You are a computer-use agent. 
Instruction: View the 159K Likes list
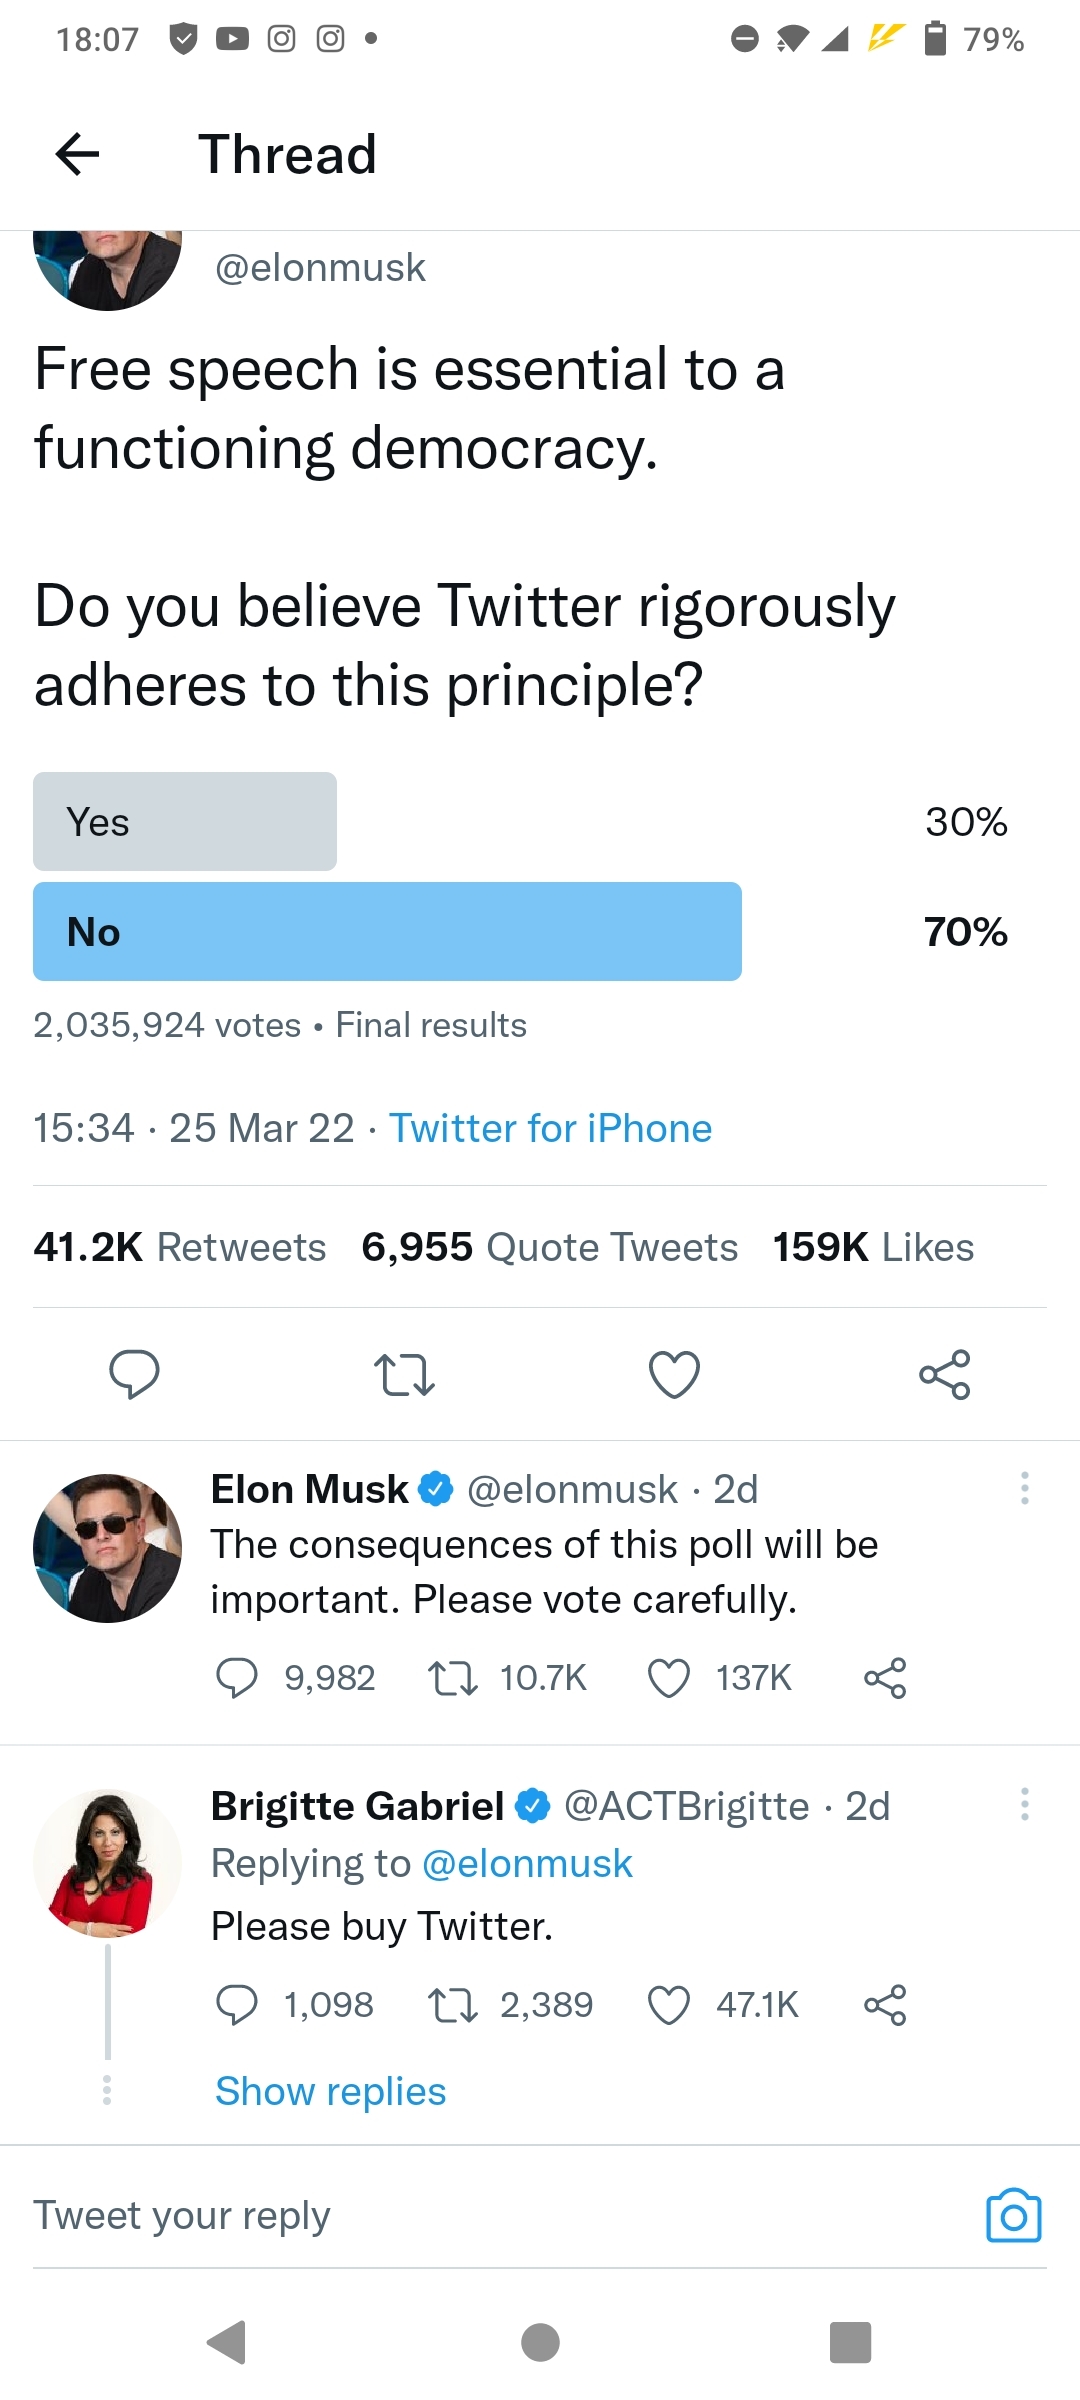873,1247
